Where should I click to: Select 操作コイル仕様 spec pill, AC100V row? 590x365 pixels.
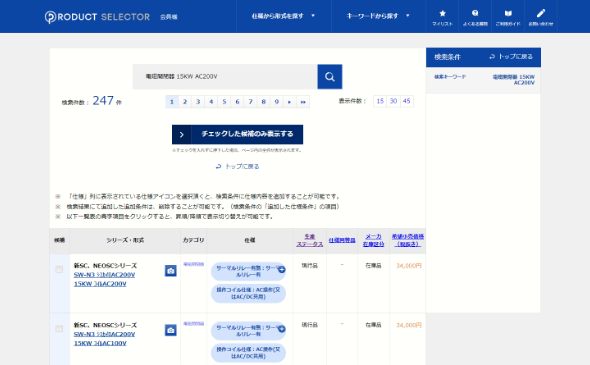(x=248, y=353)
